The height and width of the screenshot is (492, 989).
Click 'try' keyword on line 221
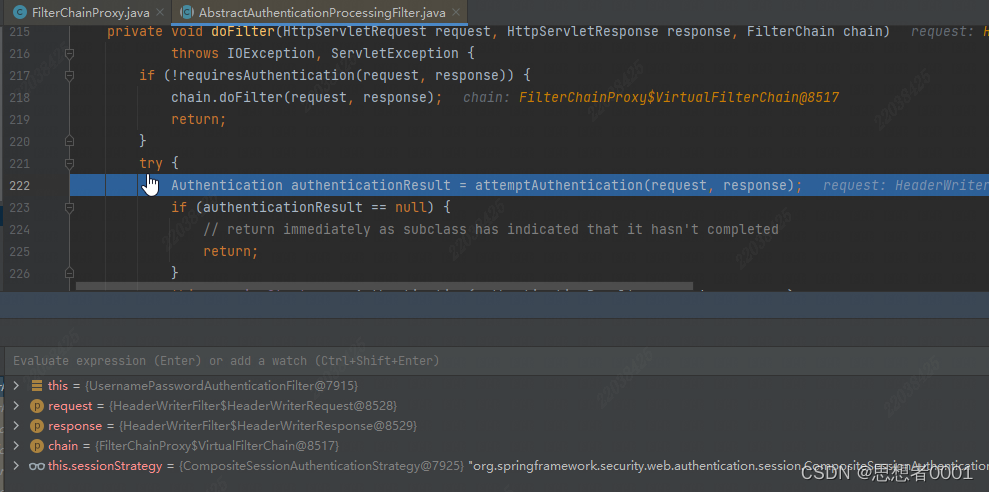pyautogui.click(x=151, y=163)
